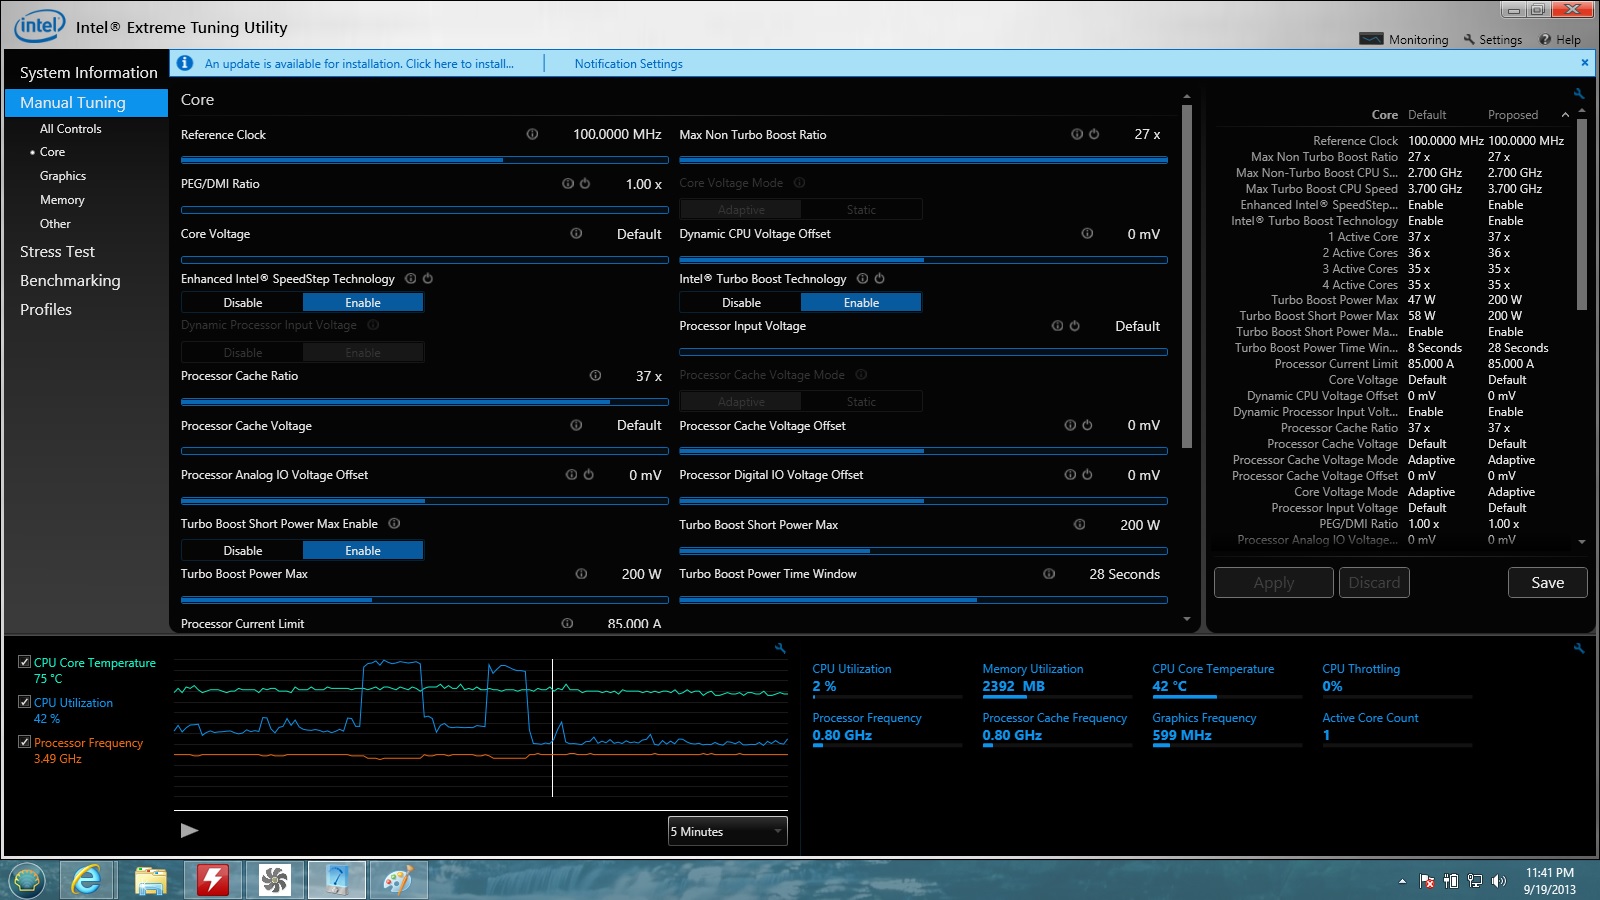Screen dimensions: 1600x900
Task: Click the update available install link
Action: [359, 64]
